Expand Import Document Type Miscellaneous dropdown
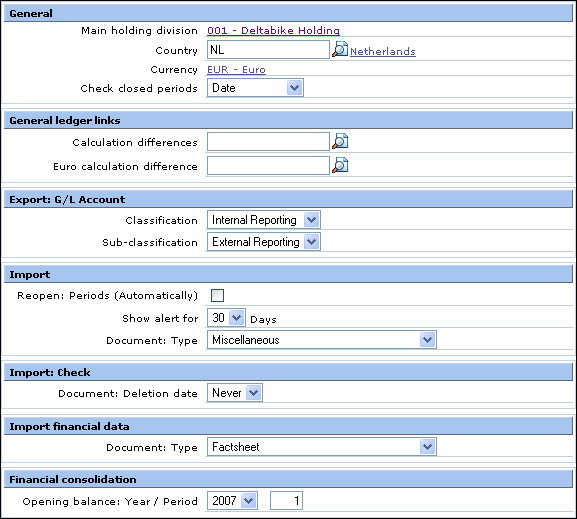The height and width of the screenshot is (519, 577). [322, 340]
